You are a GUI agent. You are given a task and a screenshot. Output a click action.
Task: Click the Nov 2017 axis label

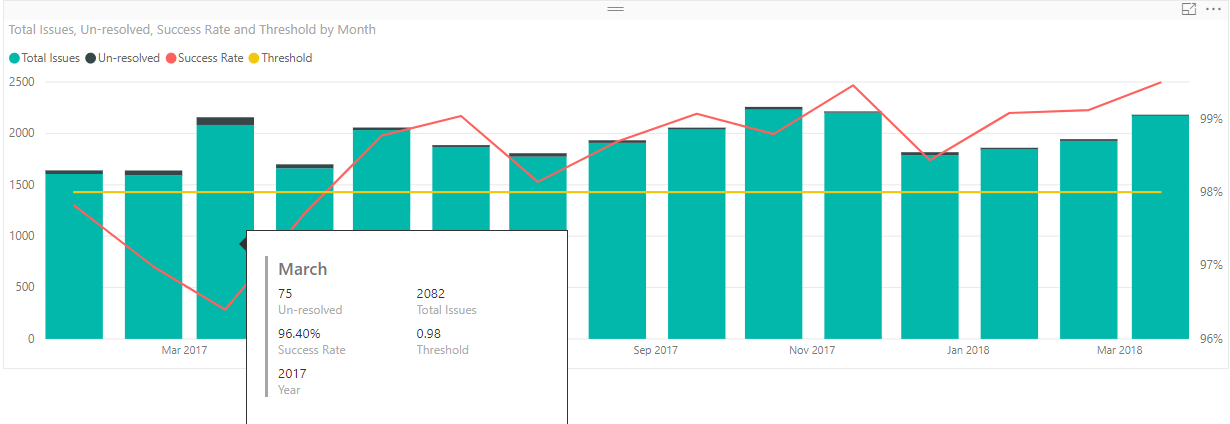tap(812, 350)
